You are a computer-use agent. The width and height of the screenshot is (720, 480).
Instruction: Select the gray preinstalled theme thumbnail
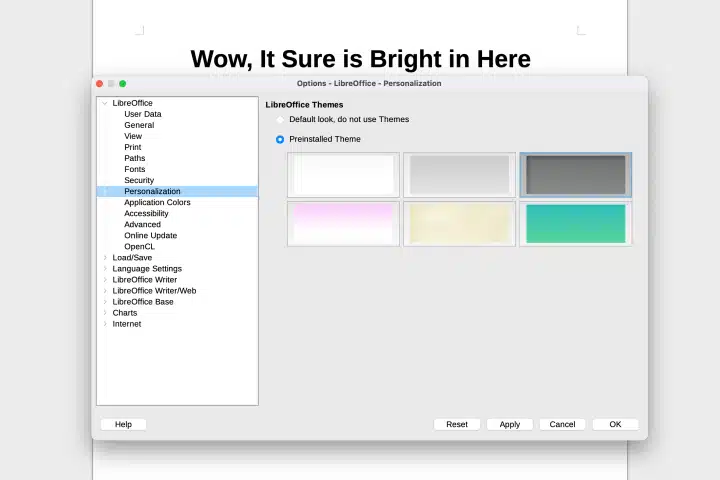[x=459, y=175]
